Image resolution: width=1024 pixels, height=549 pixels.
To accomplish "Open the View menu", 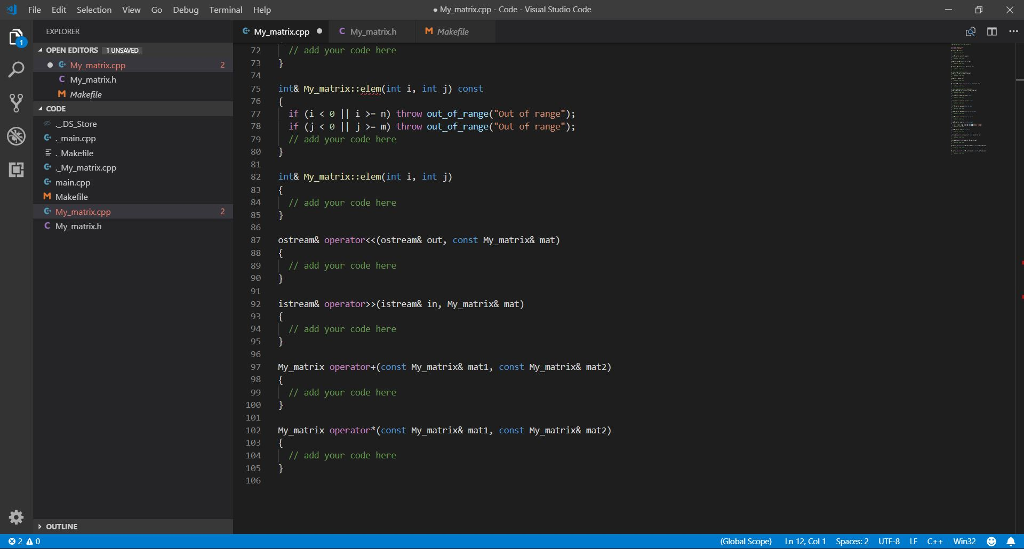I will click(131, 10).
